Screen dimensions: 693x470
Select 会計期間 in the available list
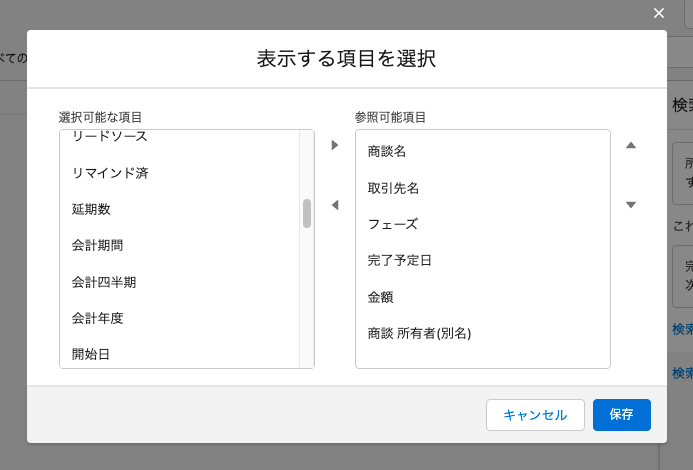[179, 245]
